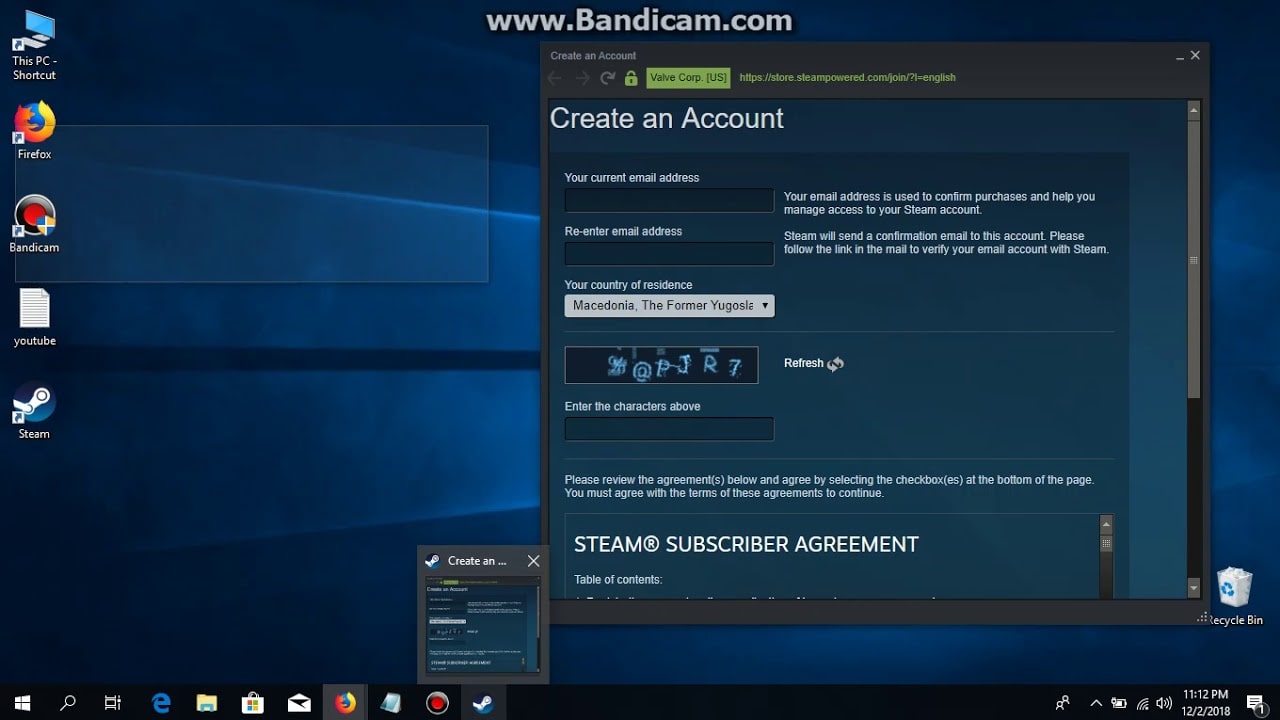The height and width of the screenshot is (720, 1280).
Task: Click the battery status tray icon
Action: tap(1119, 703)
